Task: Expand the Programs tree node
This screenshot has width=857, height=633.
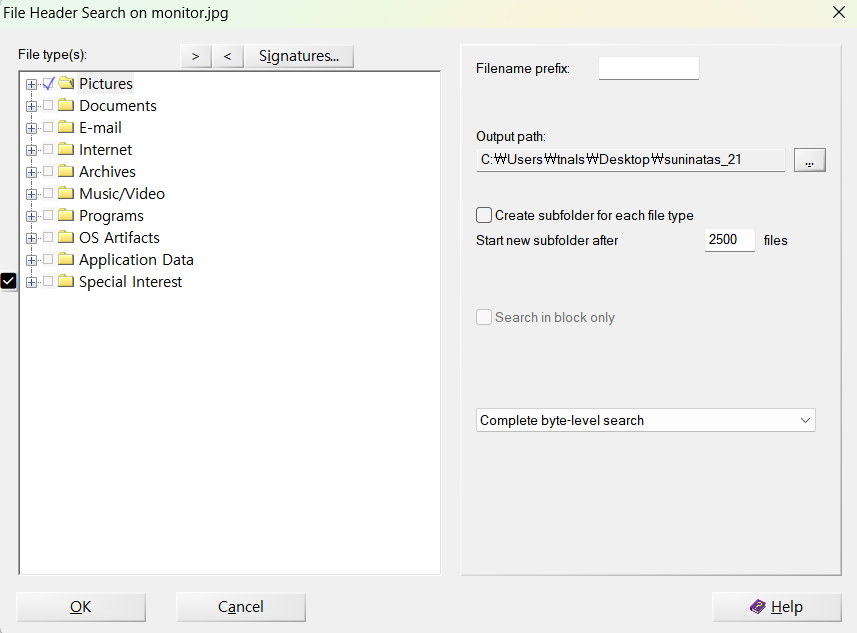Action: (x=31, y=216)
